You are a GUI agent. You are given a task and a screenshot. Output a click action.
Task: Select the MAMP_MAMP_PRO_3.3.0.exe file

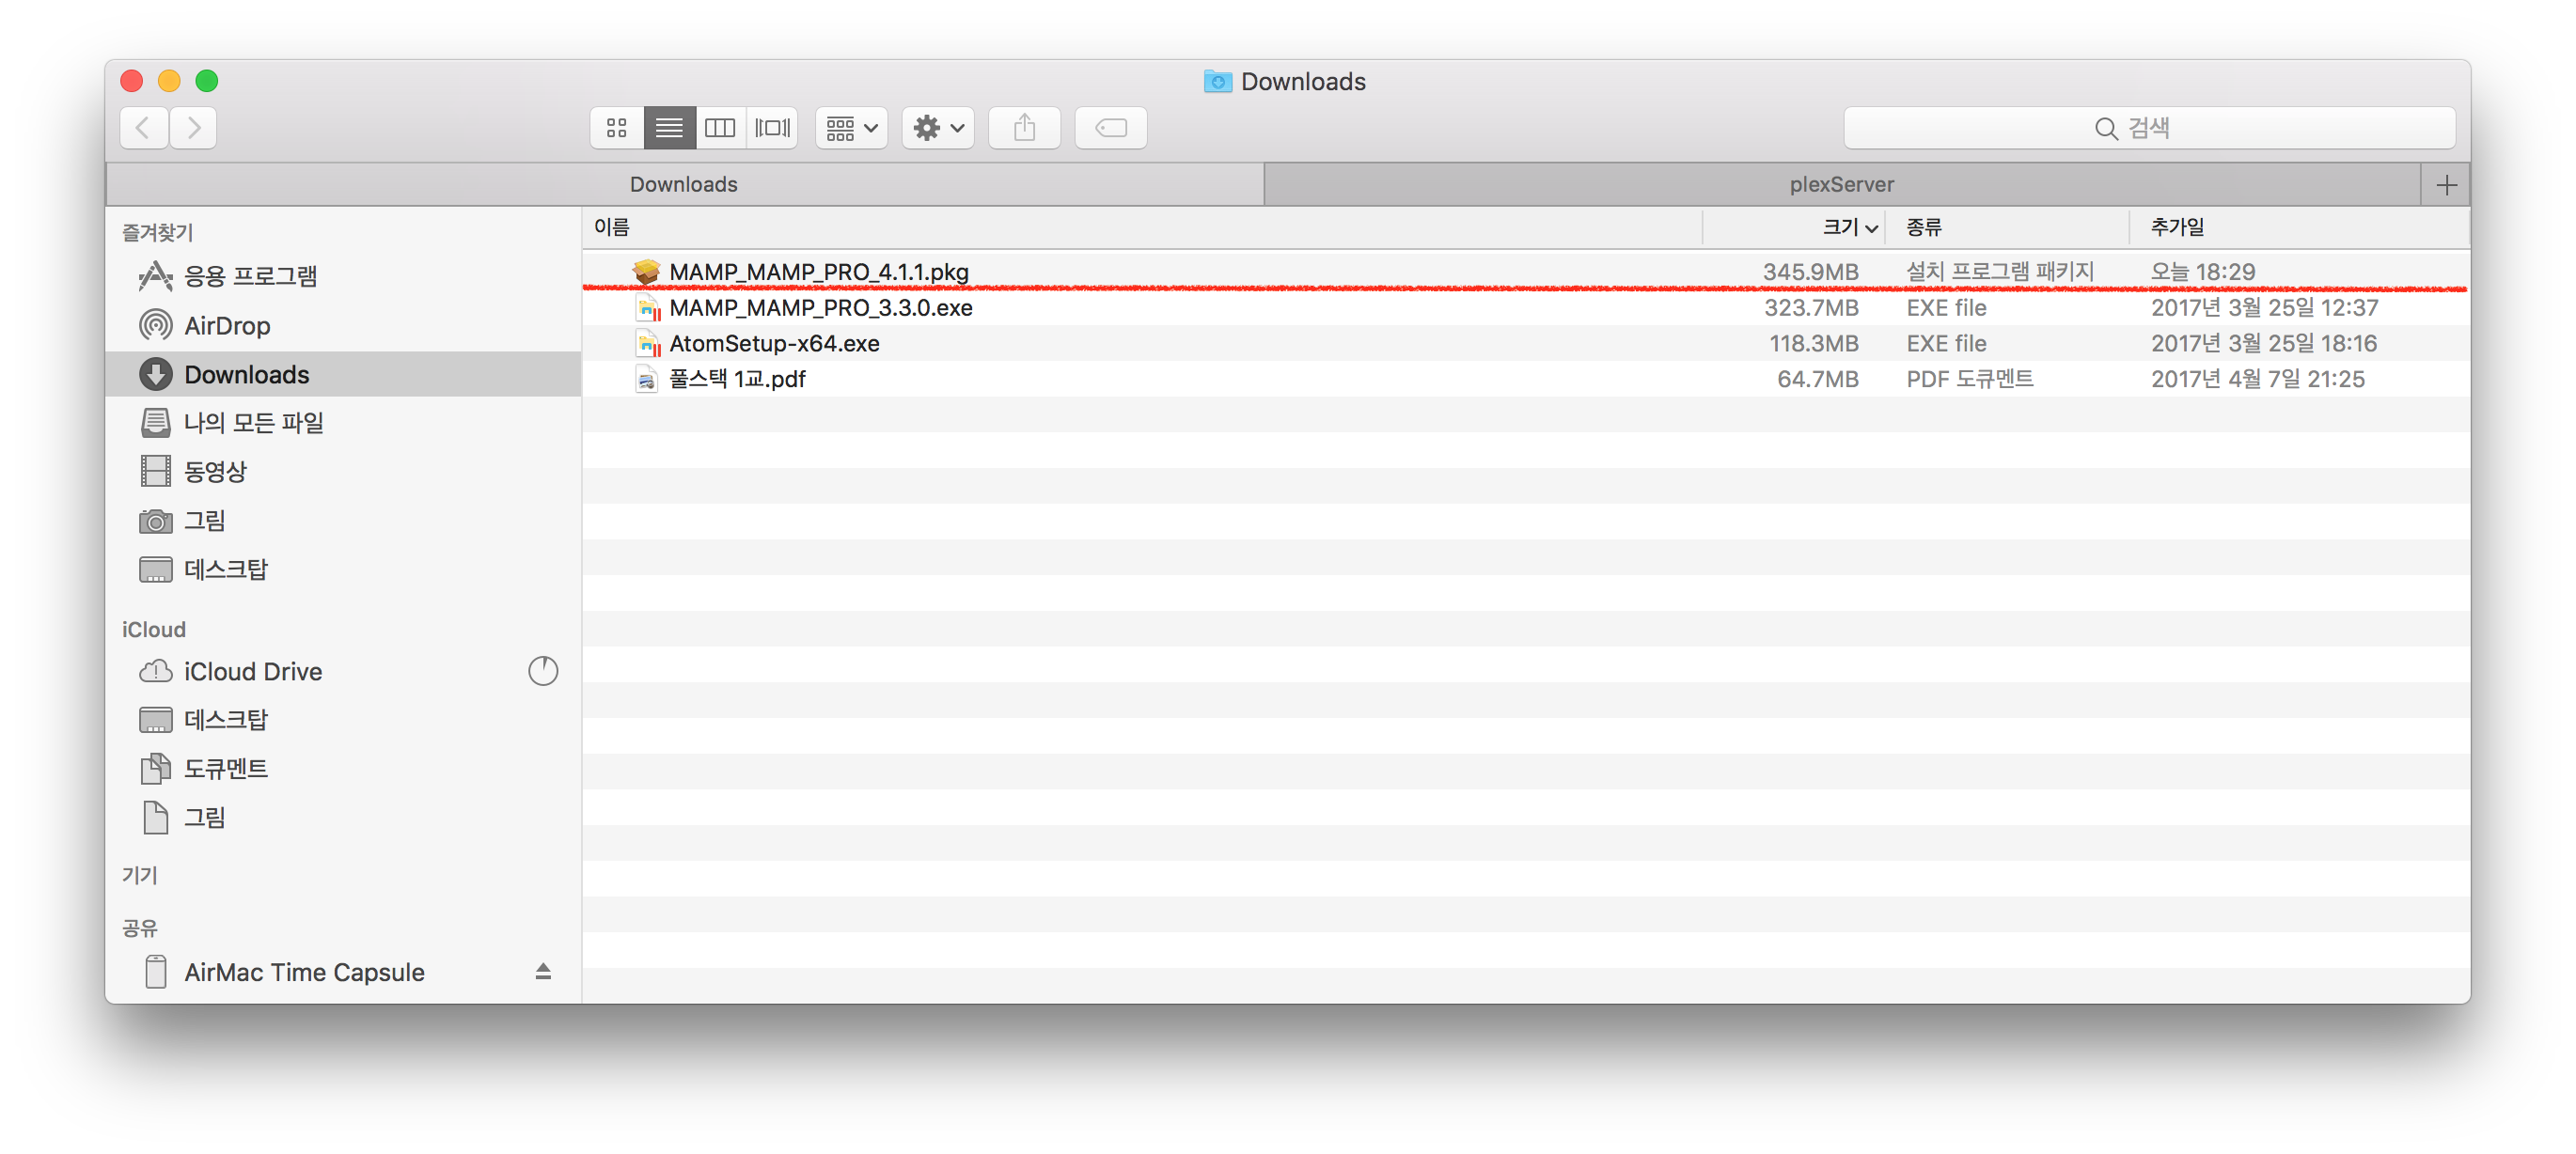coord(1526,307)
